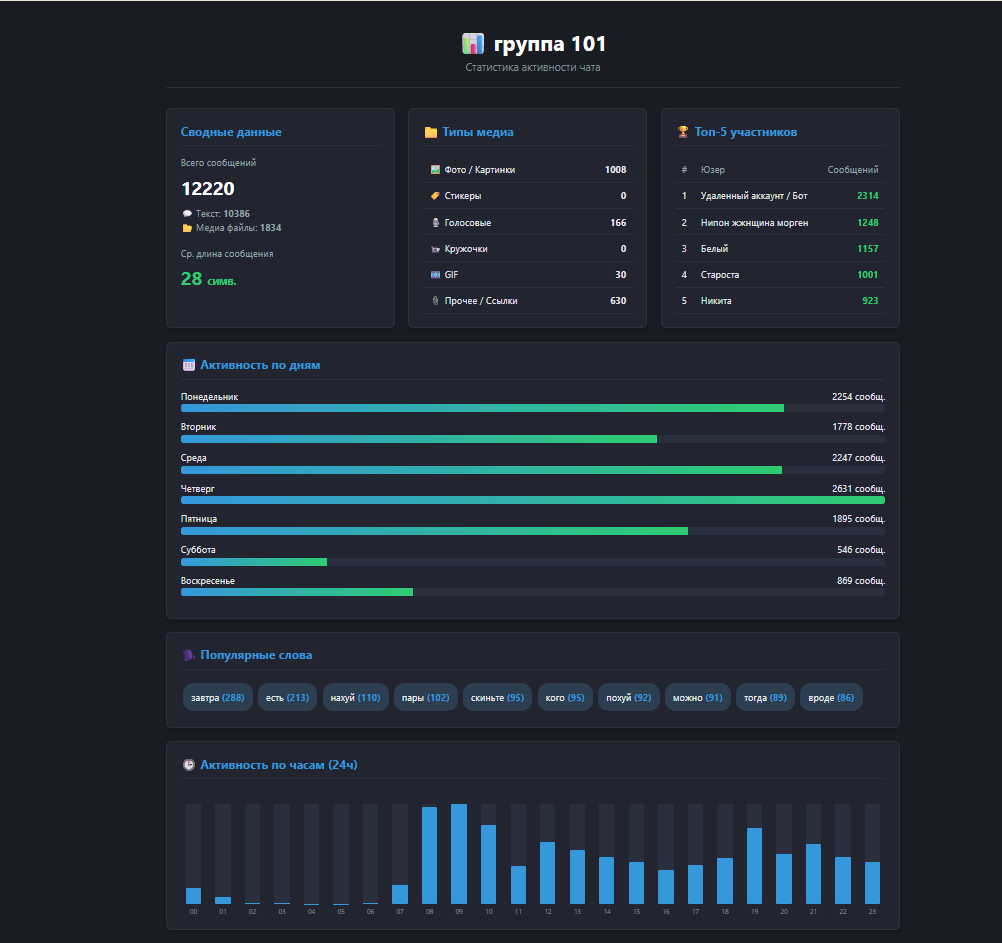
Task: Select the word chip вроде (86)
Action: [x=831, y=698]
